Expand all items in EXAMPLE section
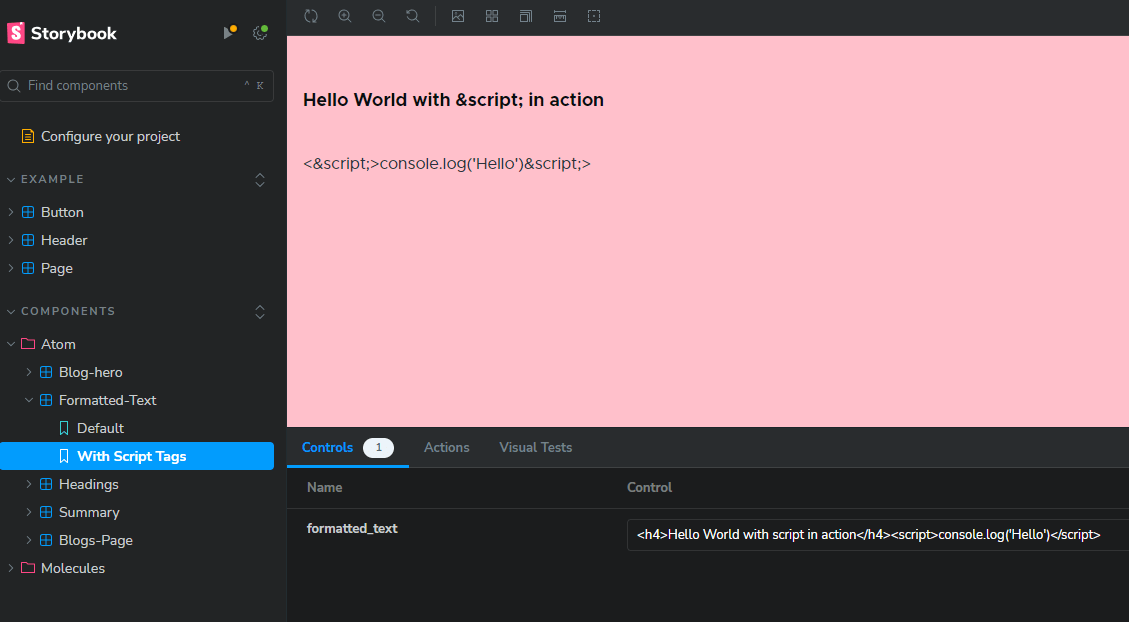 click(260, 179)
